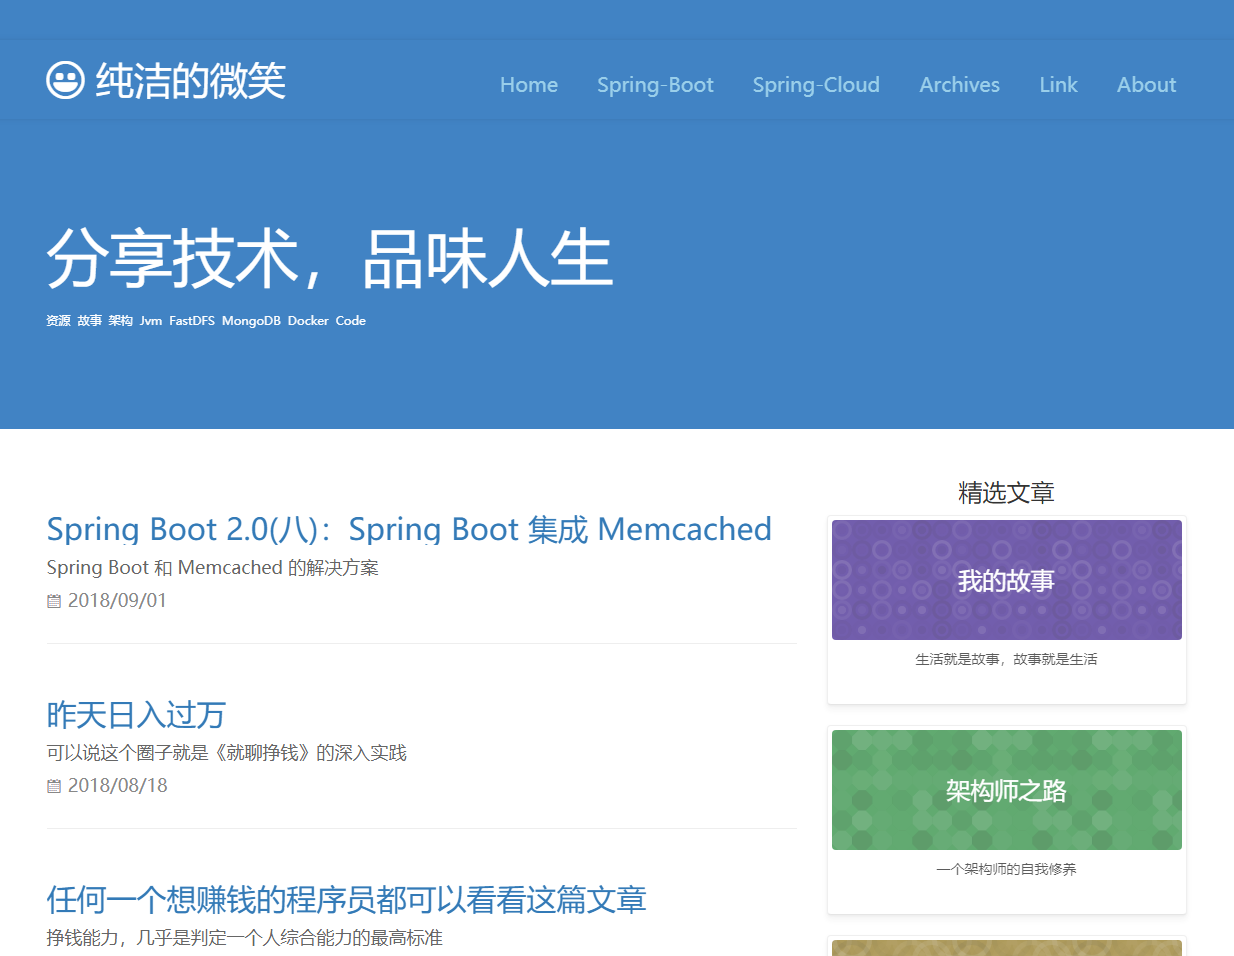The height and width of the screenshot is (956, 1234).
Task: Open the Home menu item
Action: 528,85
